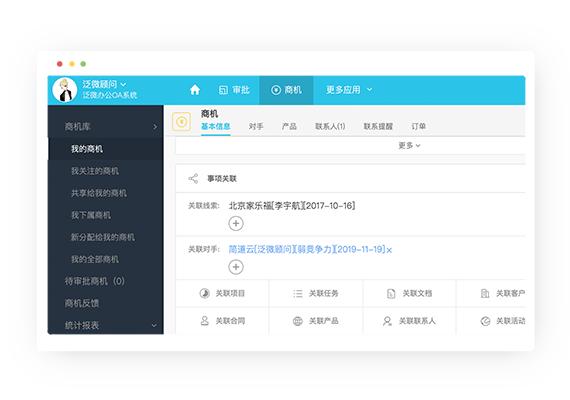Open the 商机 tab in top bar
The height and width of the screenshot is (400, 570).
(x=286, y=90)
